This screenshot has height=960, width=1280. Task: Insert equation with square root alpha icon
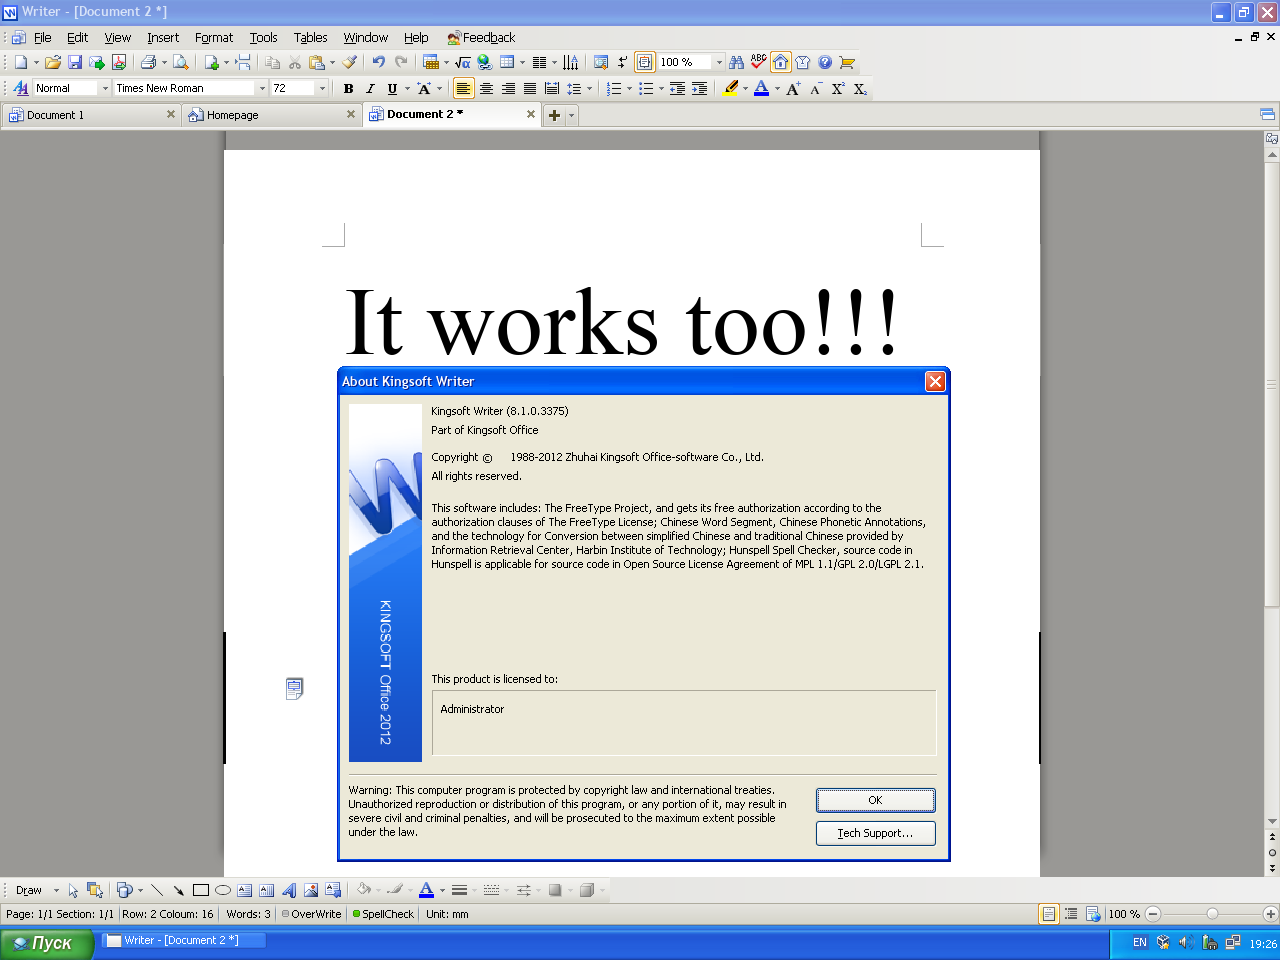[463, 62]
